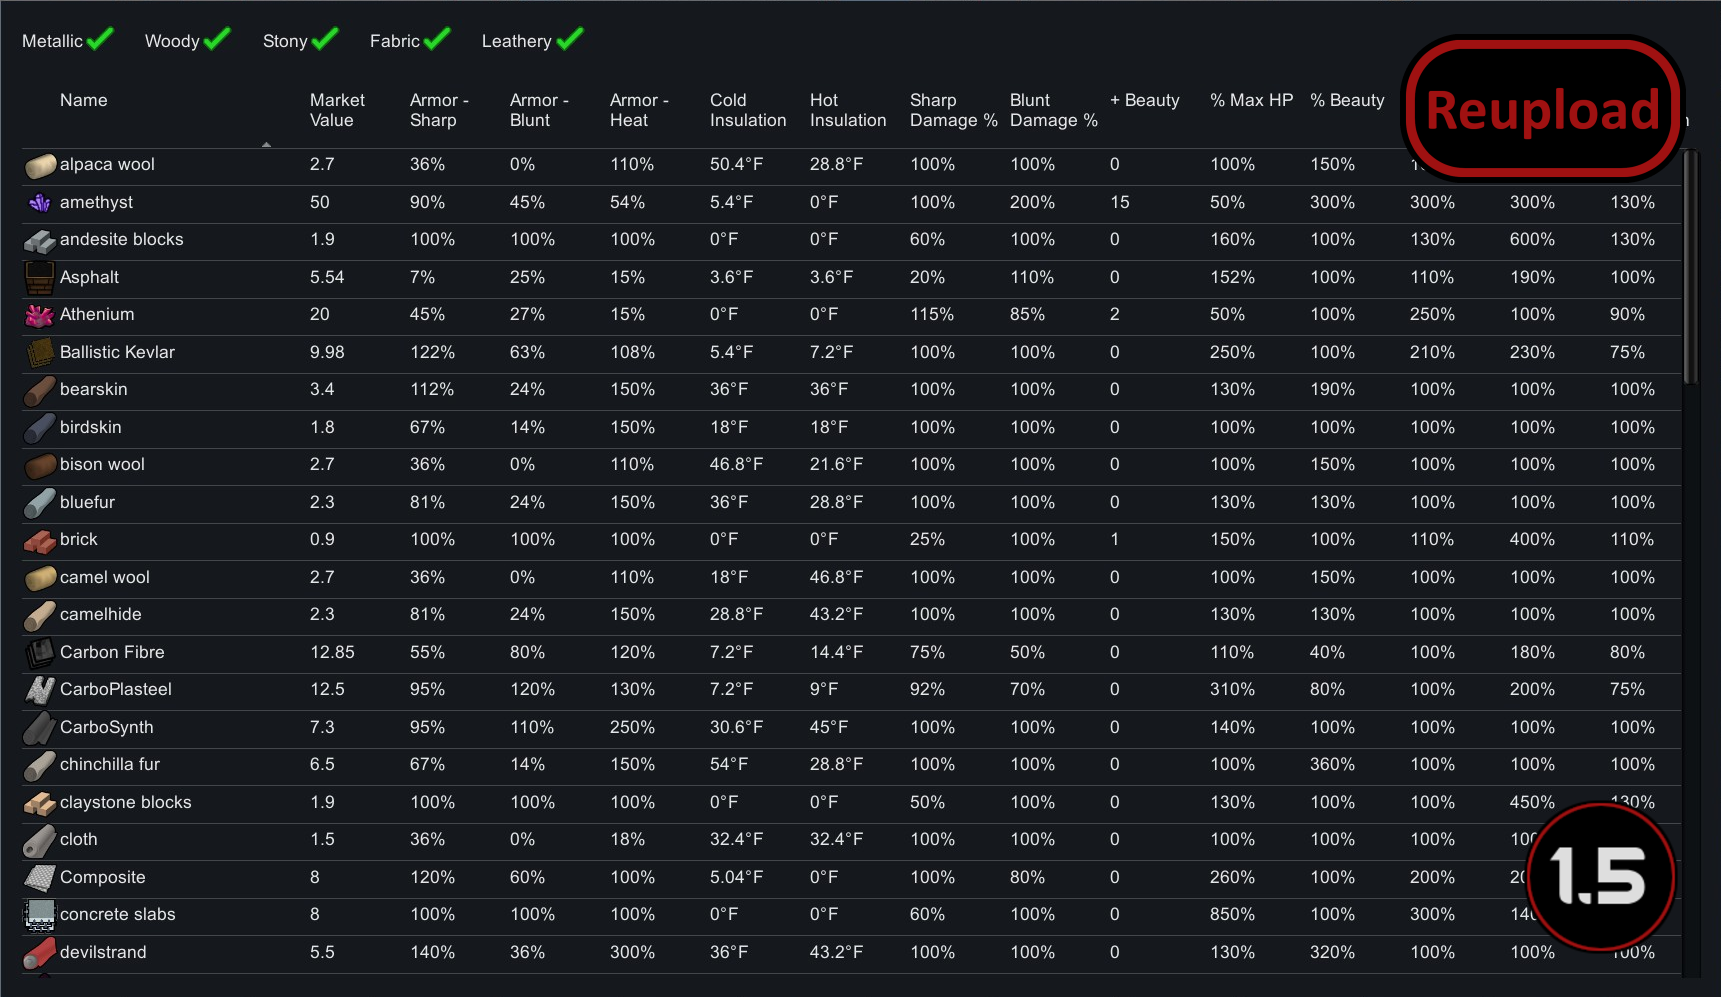Sort by the Market Value column
The image size is (1721, 997).
point(337,110)
